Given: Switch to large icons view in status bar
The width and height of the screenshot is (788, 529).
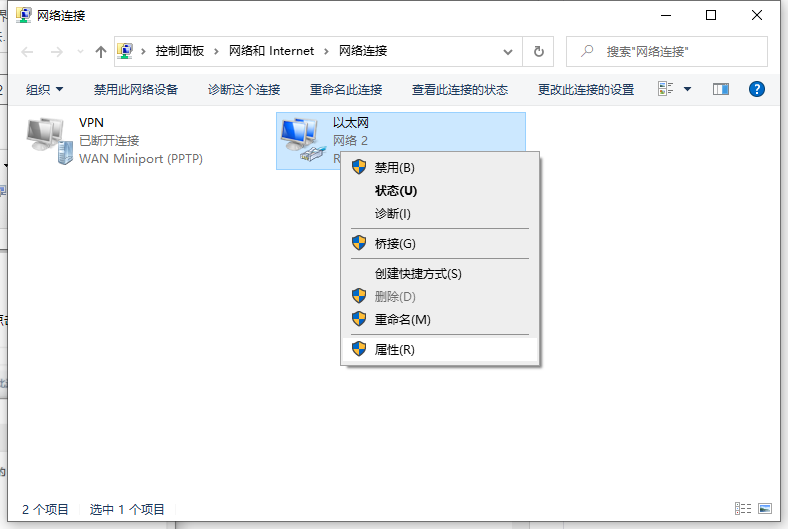Looking at the screenshot, I should click(x=765, y=509).
